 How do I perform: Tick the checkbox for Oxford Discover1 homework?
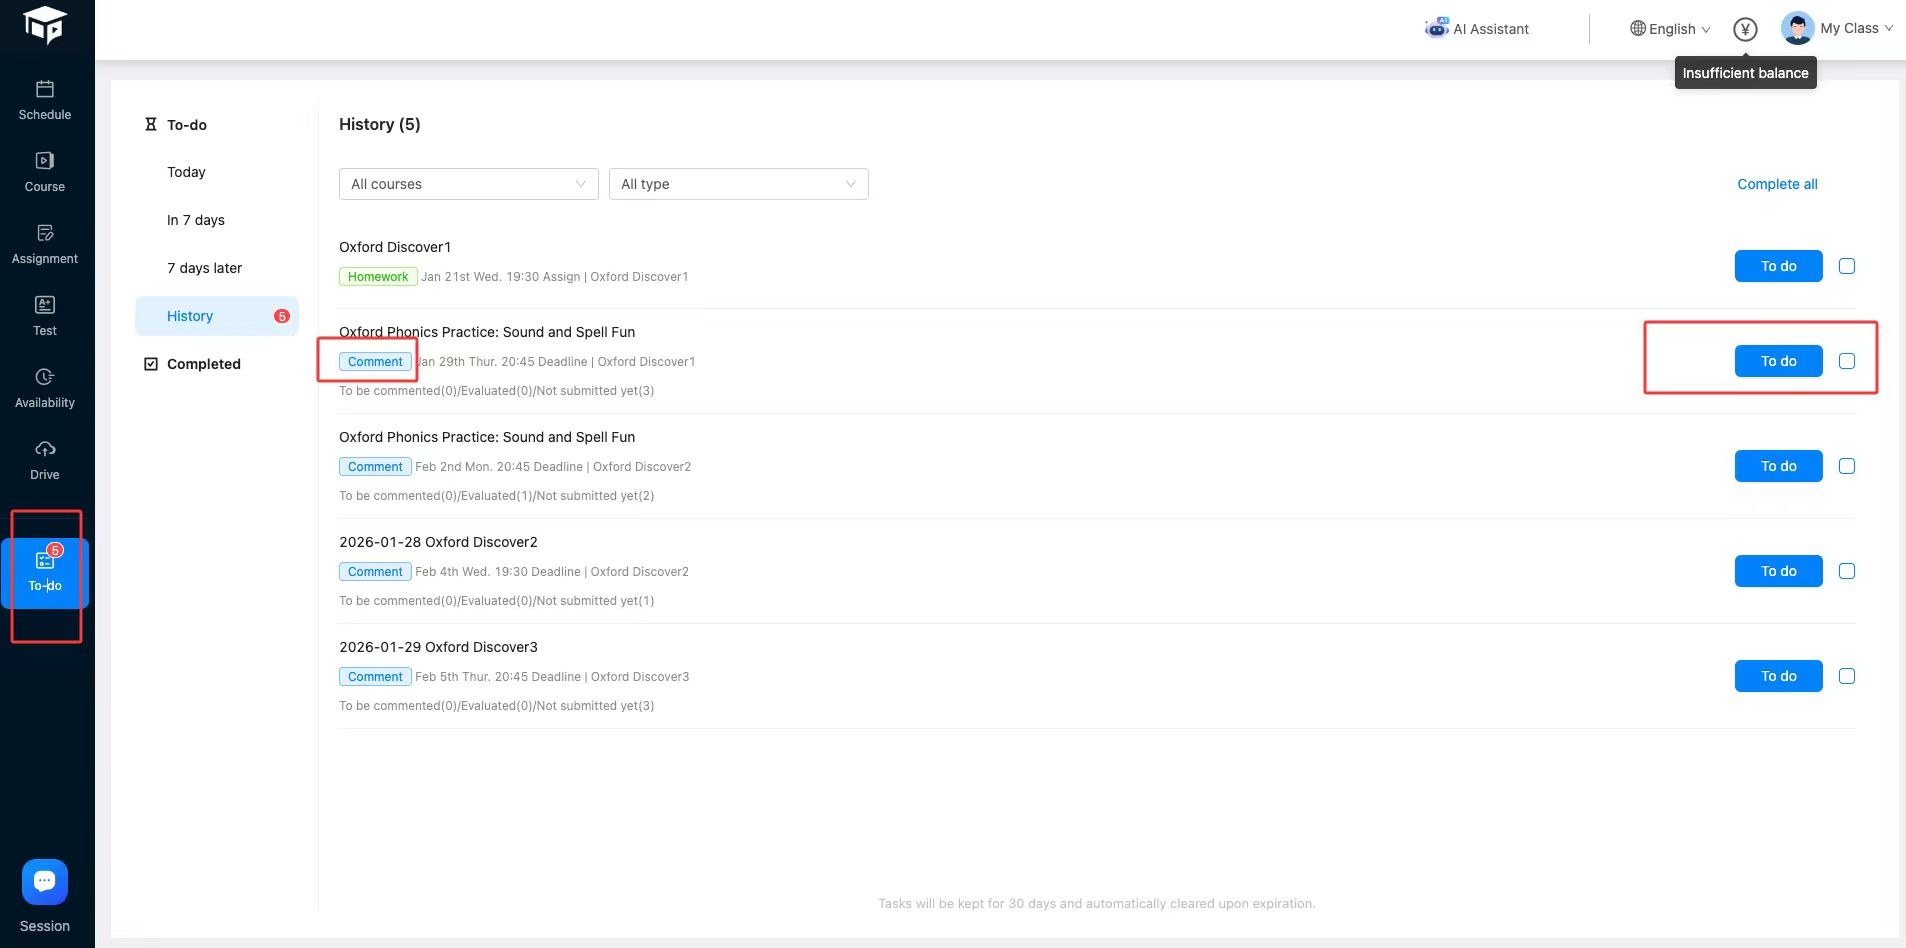coord(1847,266)
